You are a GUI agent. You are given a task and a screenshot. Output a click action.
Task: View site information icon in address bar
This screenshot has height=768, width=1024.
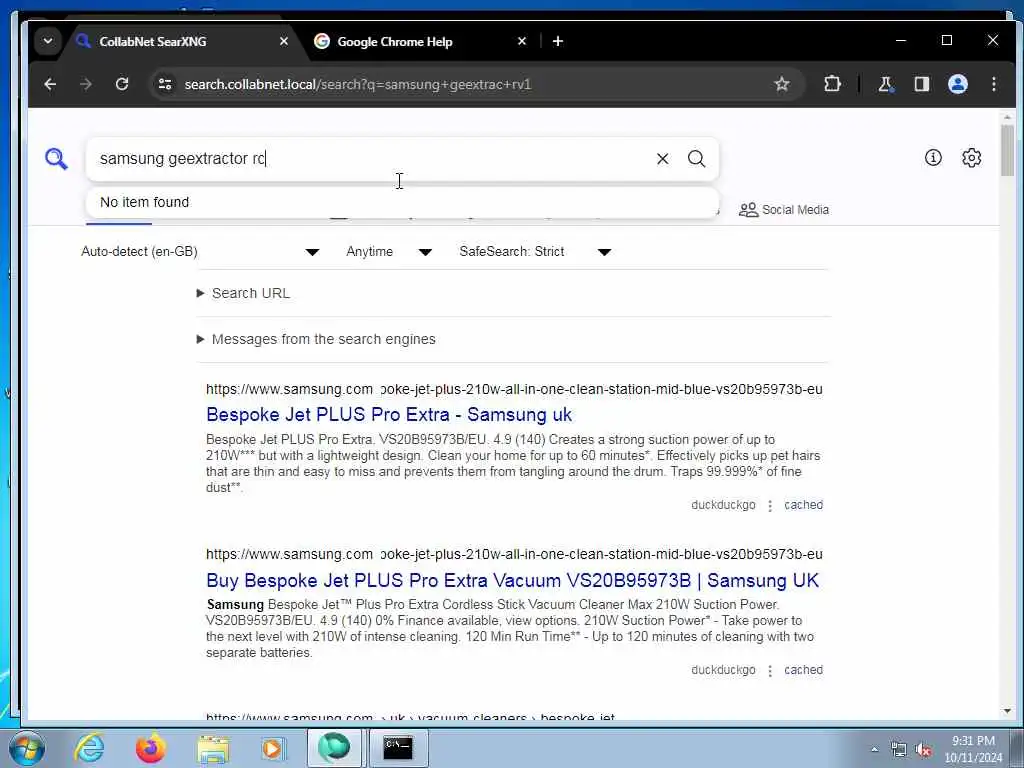[165, 84]
